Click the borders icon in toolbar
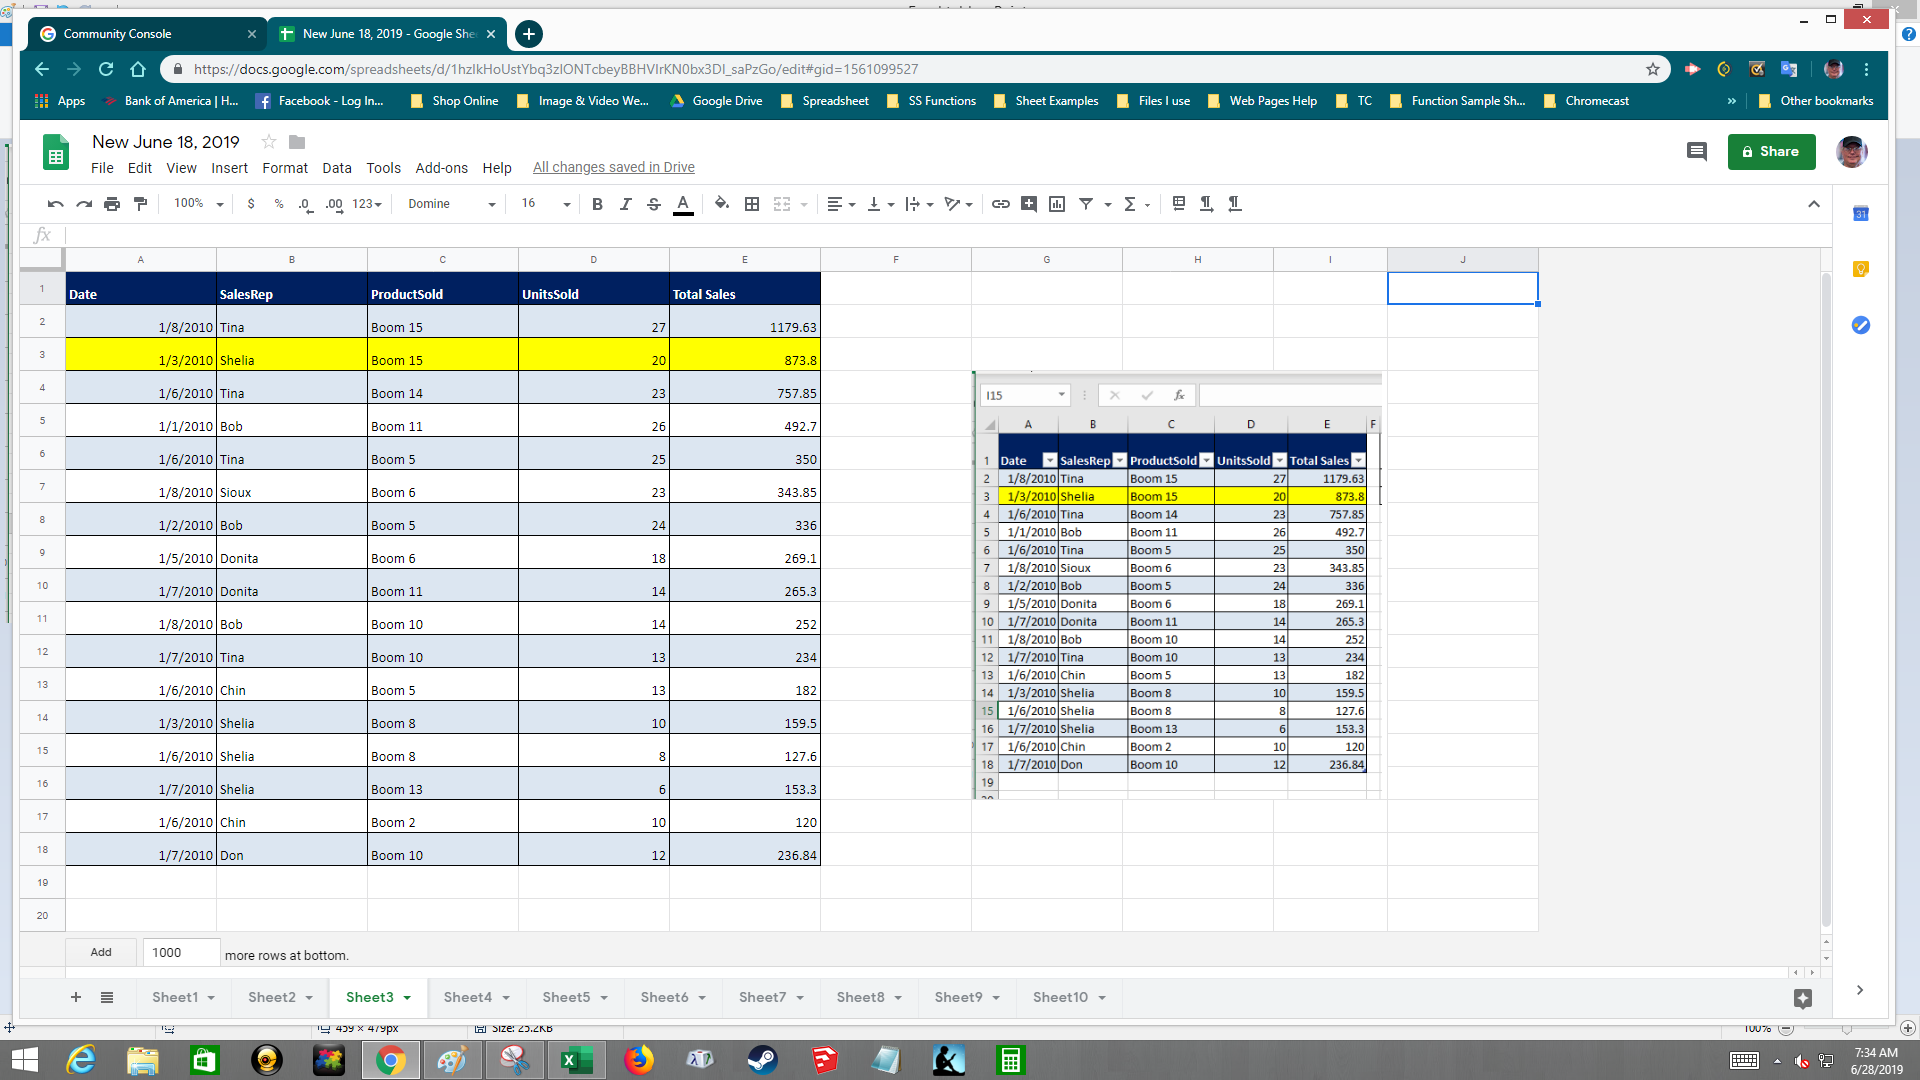Screen dimensions: 1920x1080 pos(750,203)
